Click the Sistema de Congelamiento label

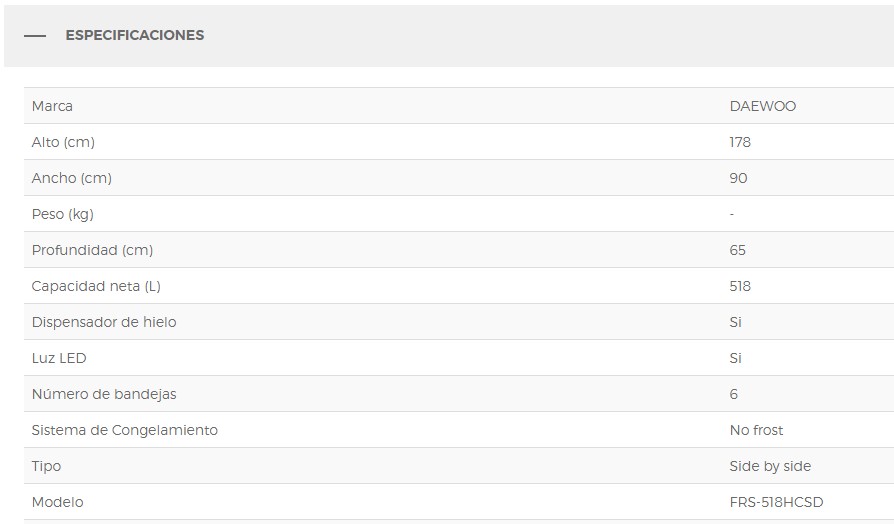[x=125, y=430]
